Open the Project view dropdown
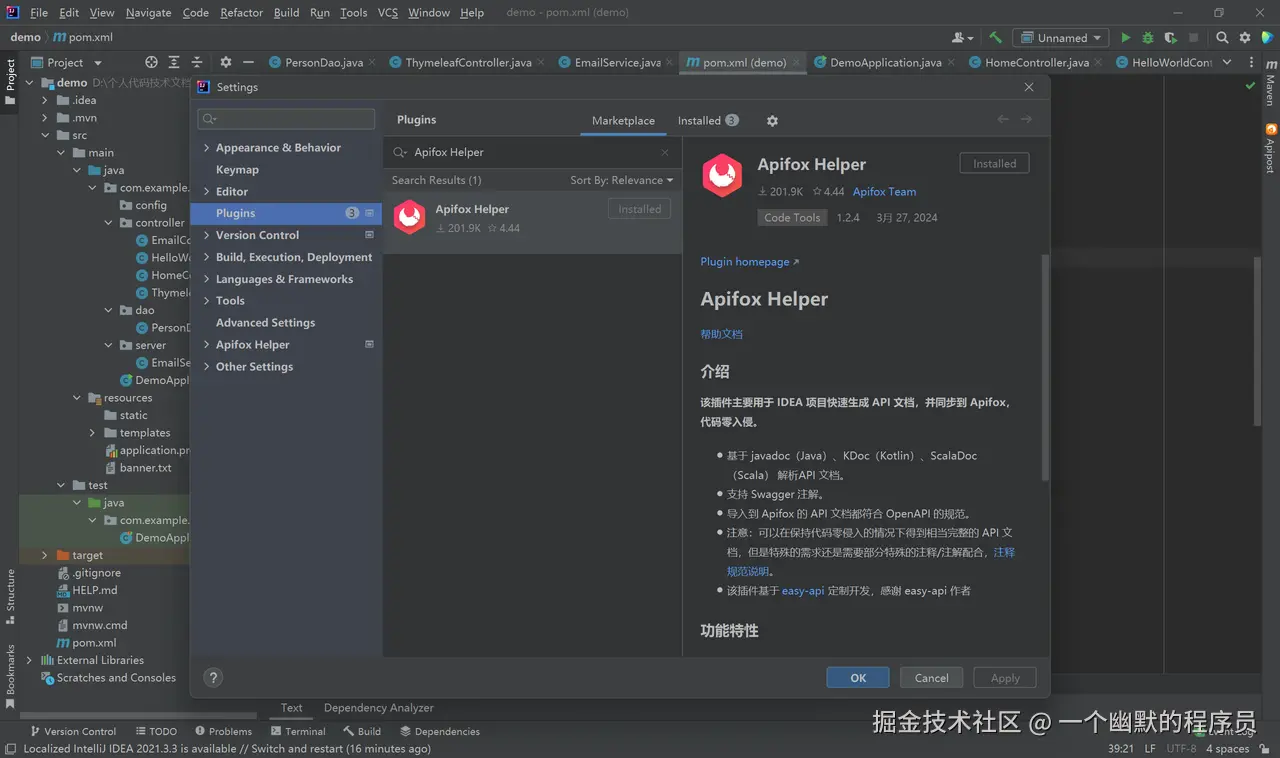 (x=66, y=62)
